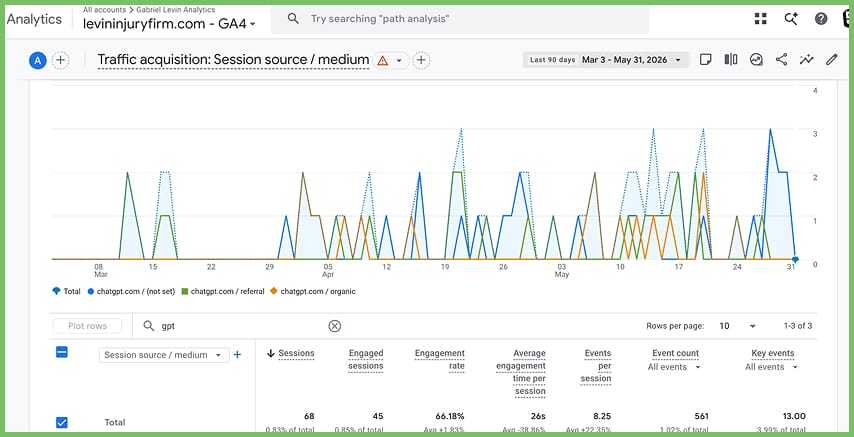Open the AI search sparkle icon

pyautogui.click(x=791, y=19)
